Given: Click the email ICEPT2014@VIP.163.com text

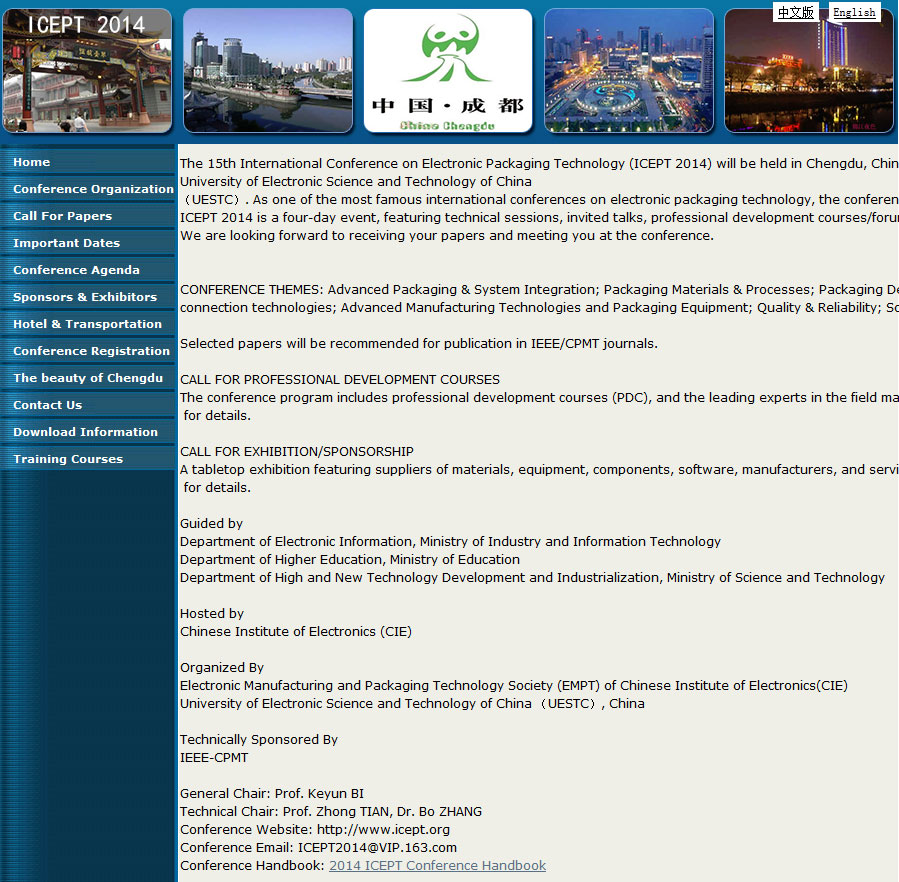Looking at the screenshot, I should 377,848.
